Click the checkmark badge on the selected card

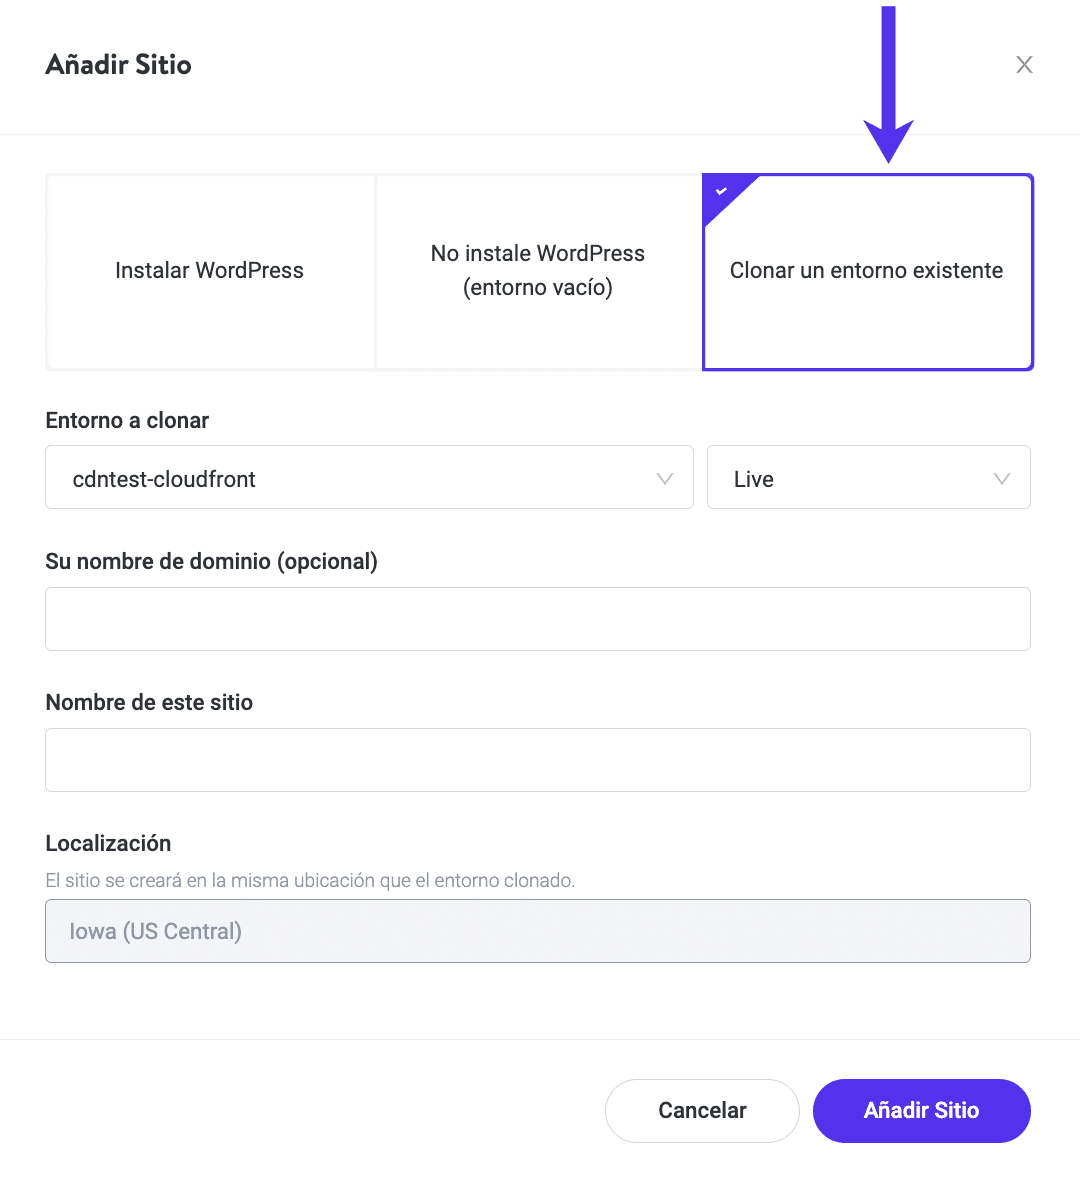pyautogui.click(x=721, y=190)
